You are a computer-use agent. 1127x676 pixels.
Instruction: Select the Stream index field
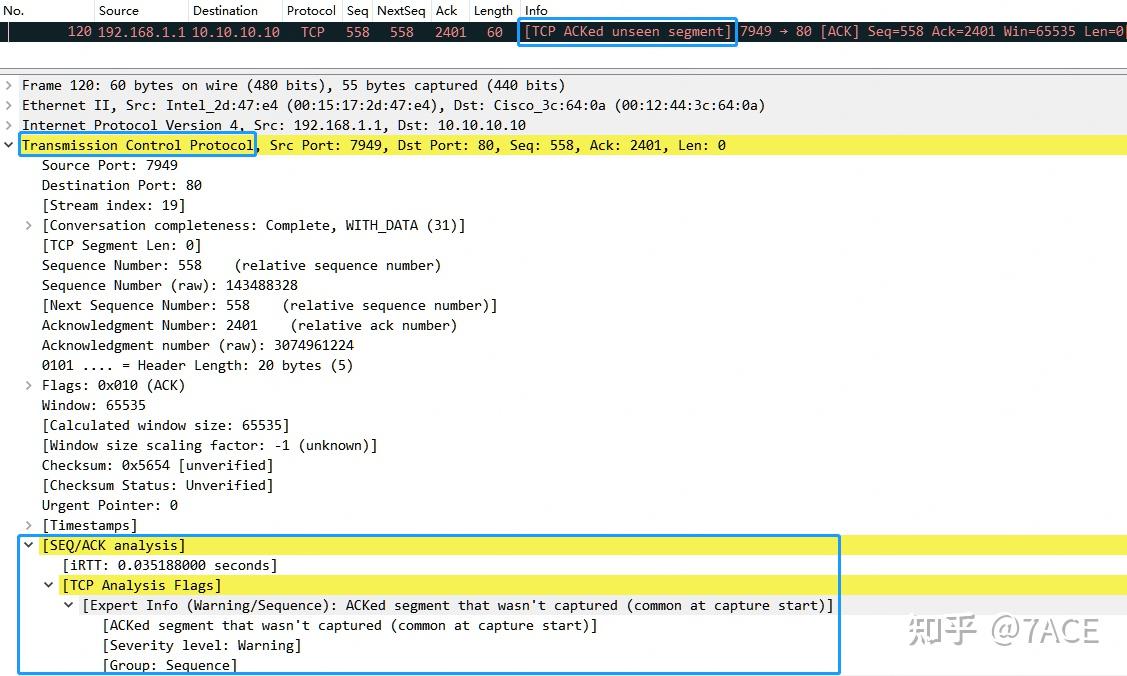point(106,205)
